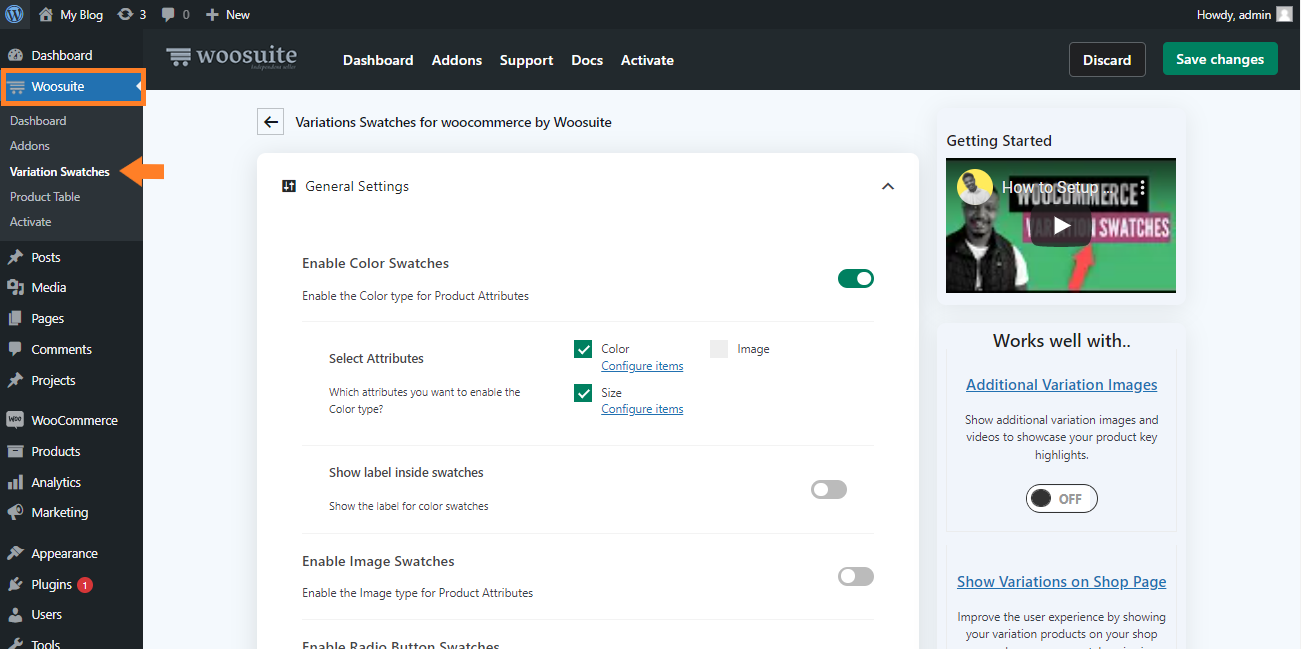Open My Blog home icon
The width and height of the screenshot is (1301, 649).
click(46, 14)
